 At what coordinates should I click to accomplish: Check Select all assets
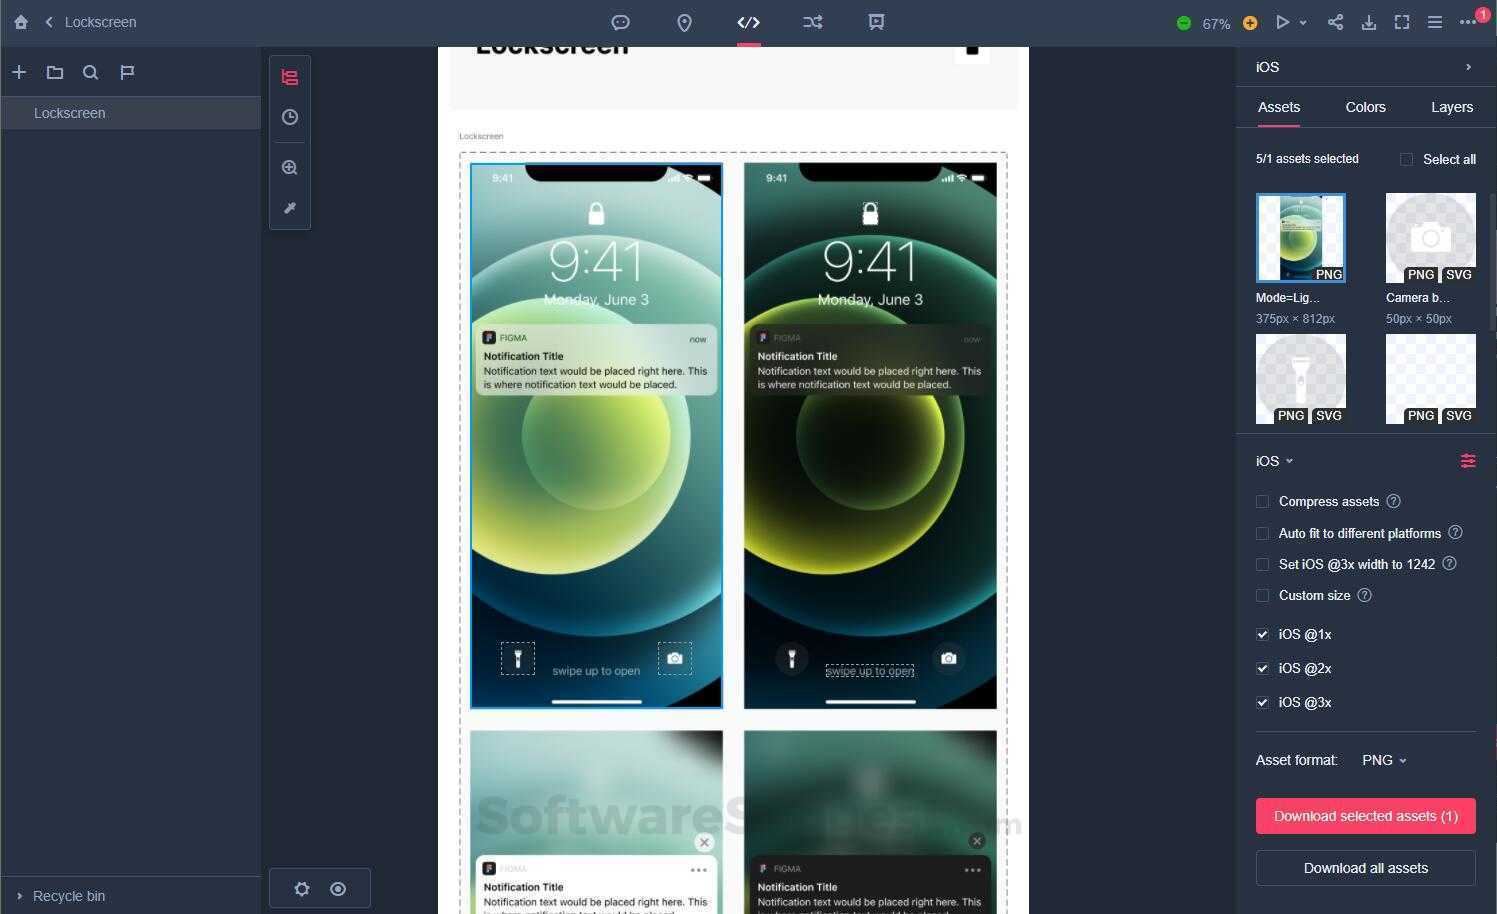(x=1407, y=159)
